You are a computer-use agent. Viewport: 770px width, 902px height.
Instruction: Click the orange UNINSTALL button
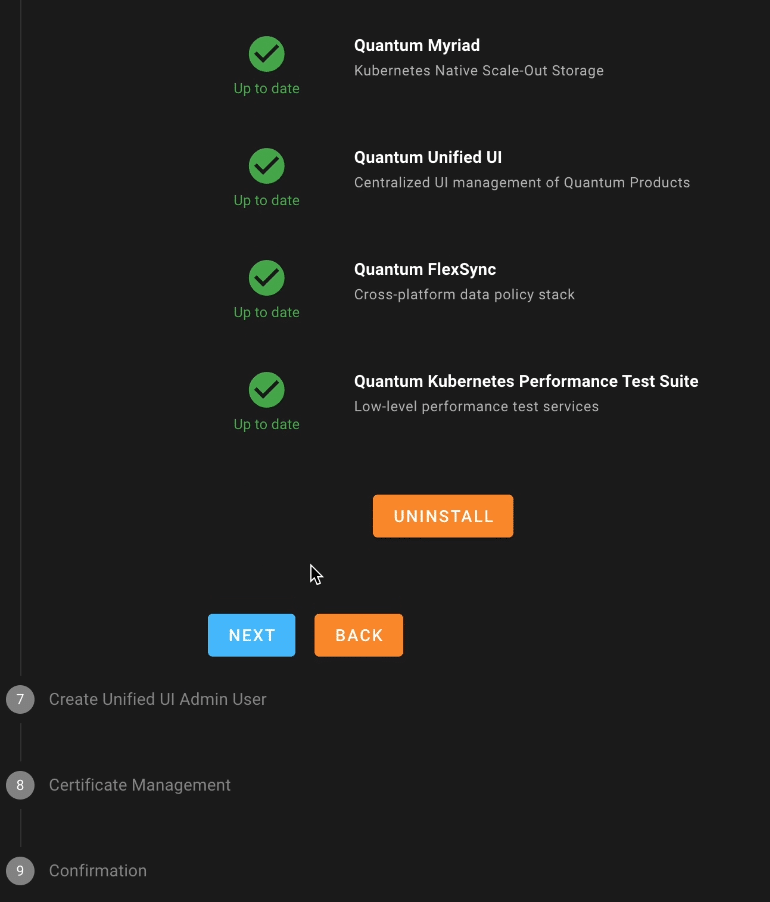[x=443, y=516]
